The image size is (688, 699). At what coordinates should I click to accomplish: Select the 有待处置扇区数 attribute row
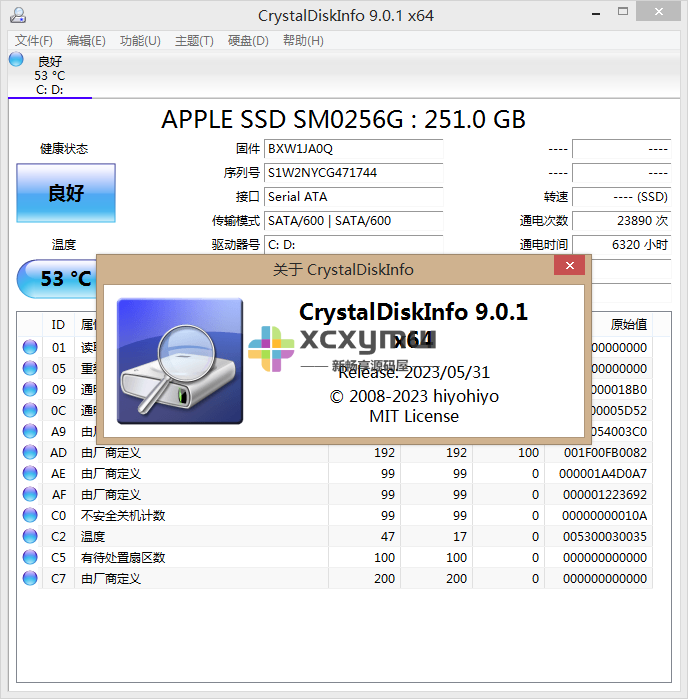pos(335,557)
